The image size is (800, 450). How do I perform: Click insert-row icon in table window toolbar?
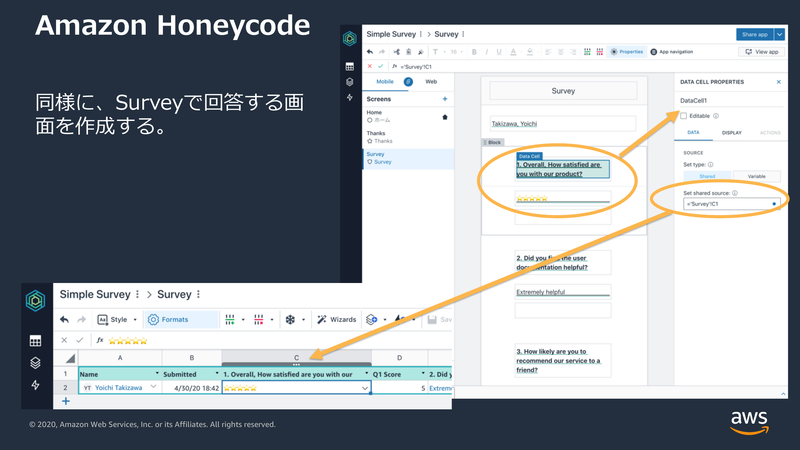point(230,319)
